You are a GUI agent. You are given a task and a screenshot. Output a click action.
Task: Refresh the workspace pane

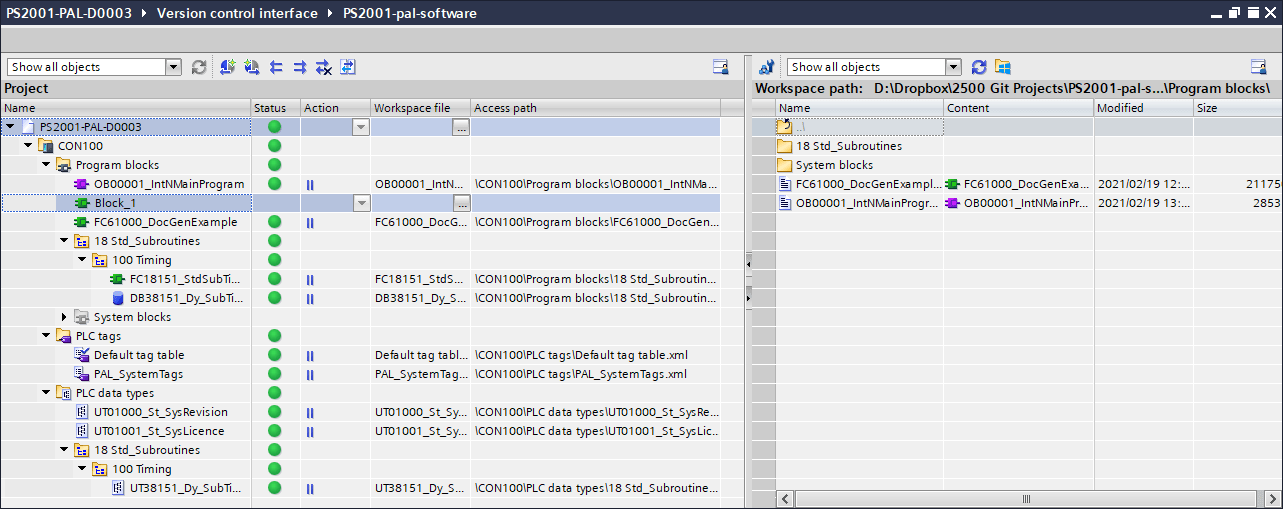979,67
